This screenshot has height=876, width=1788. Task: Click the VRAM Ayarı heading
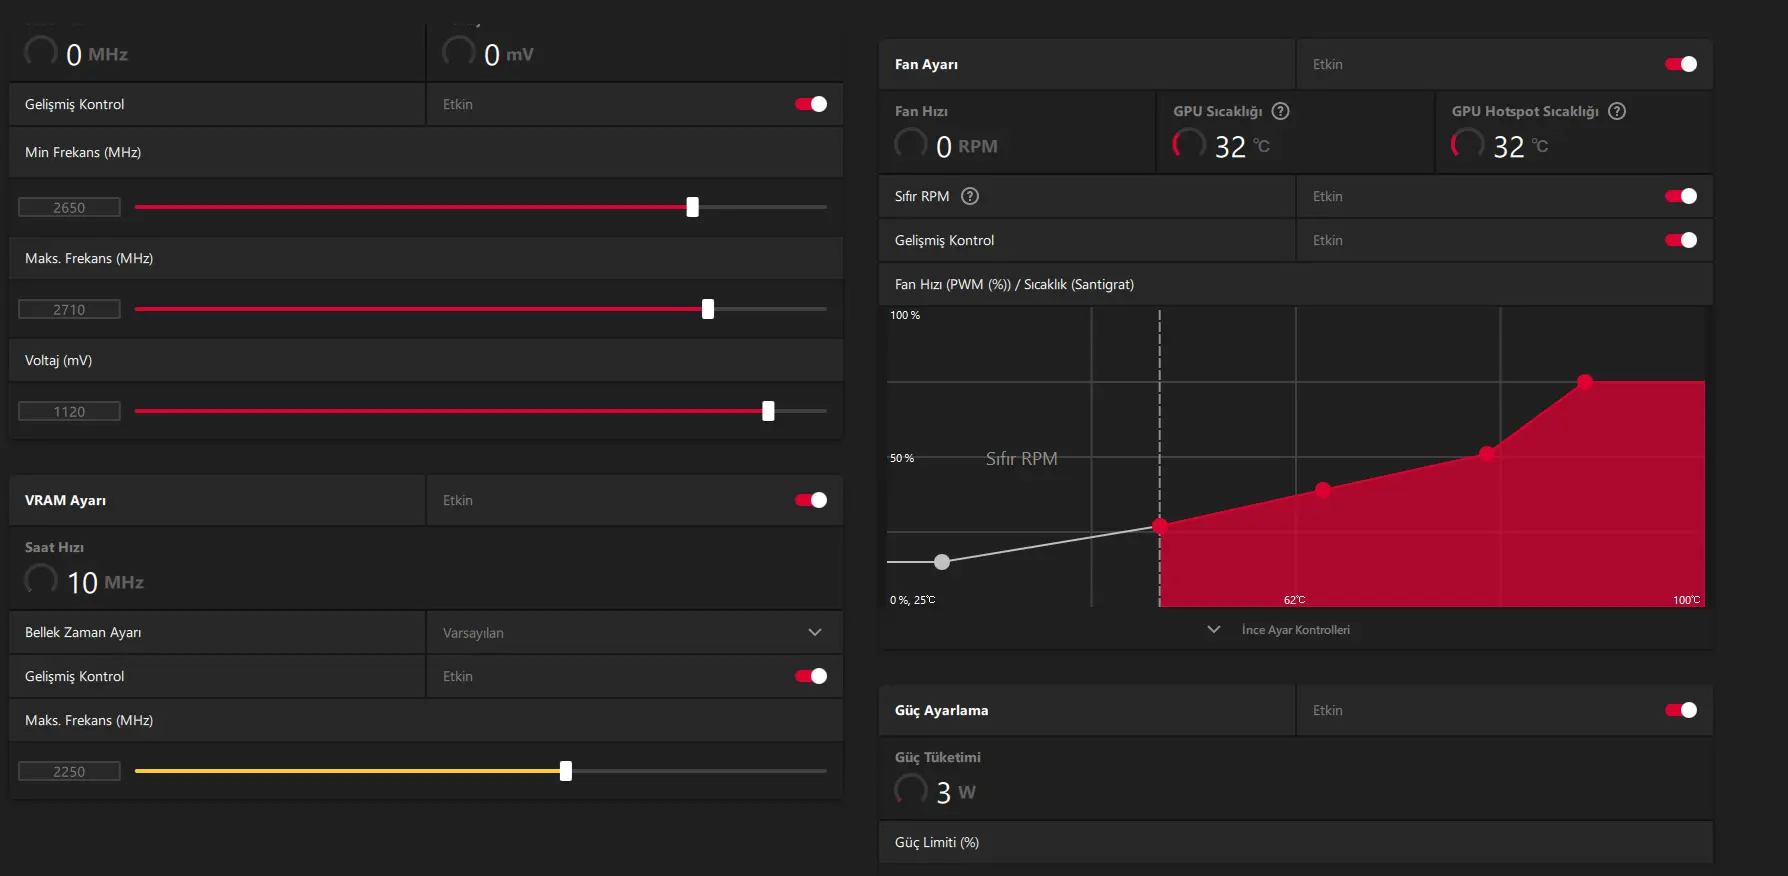coord(65,500)
